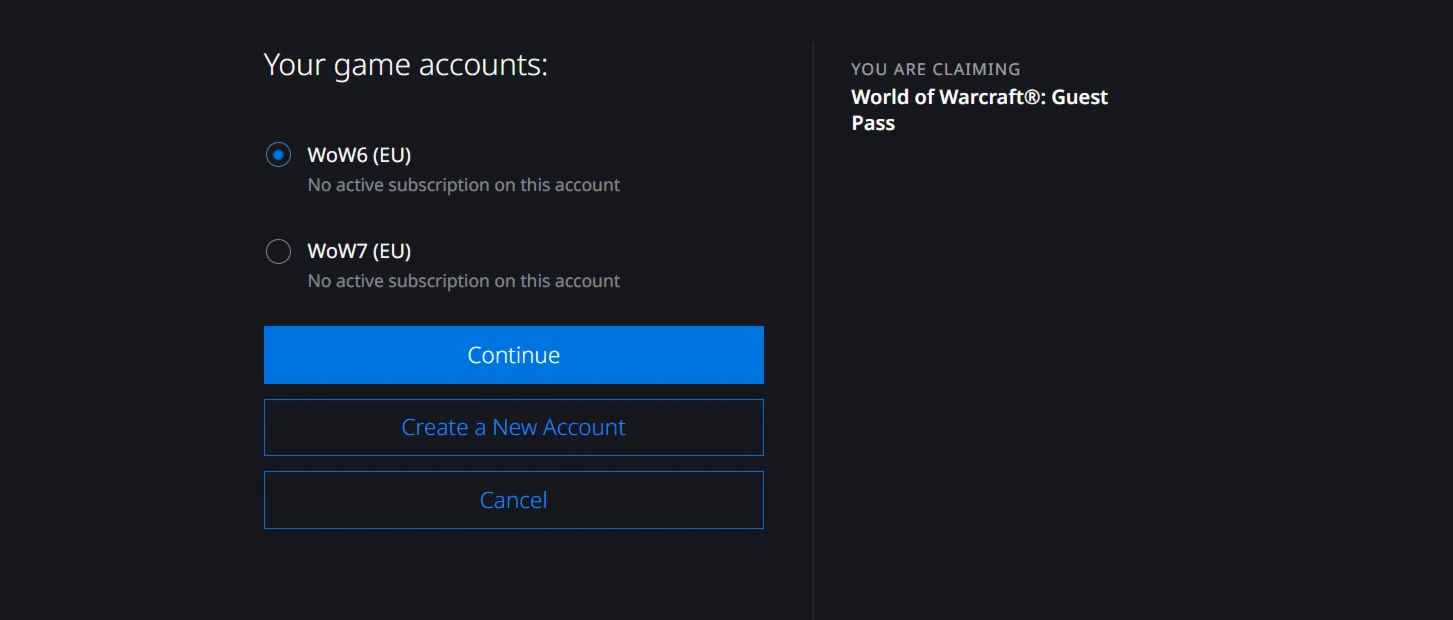Image resolution: width=1453 pixels, height=620 pixels.
Task: Click Create a New Account button
Action: 513,427
